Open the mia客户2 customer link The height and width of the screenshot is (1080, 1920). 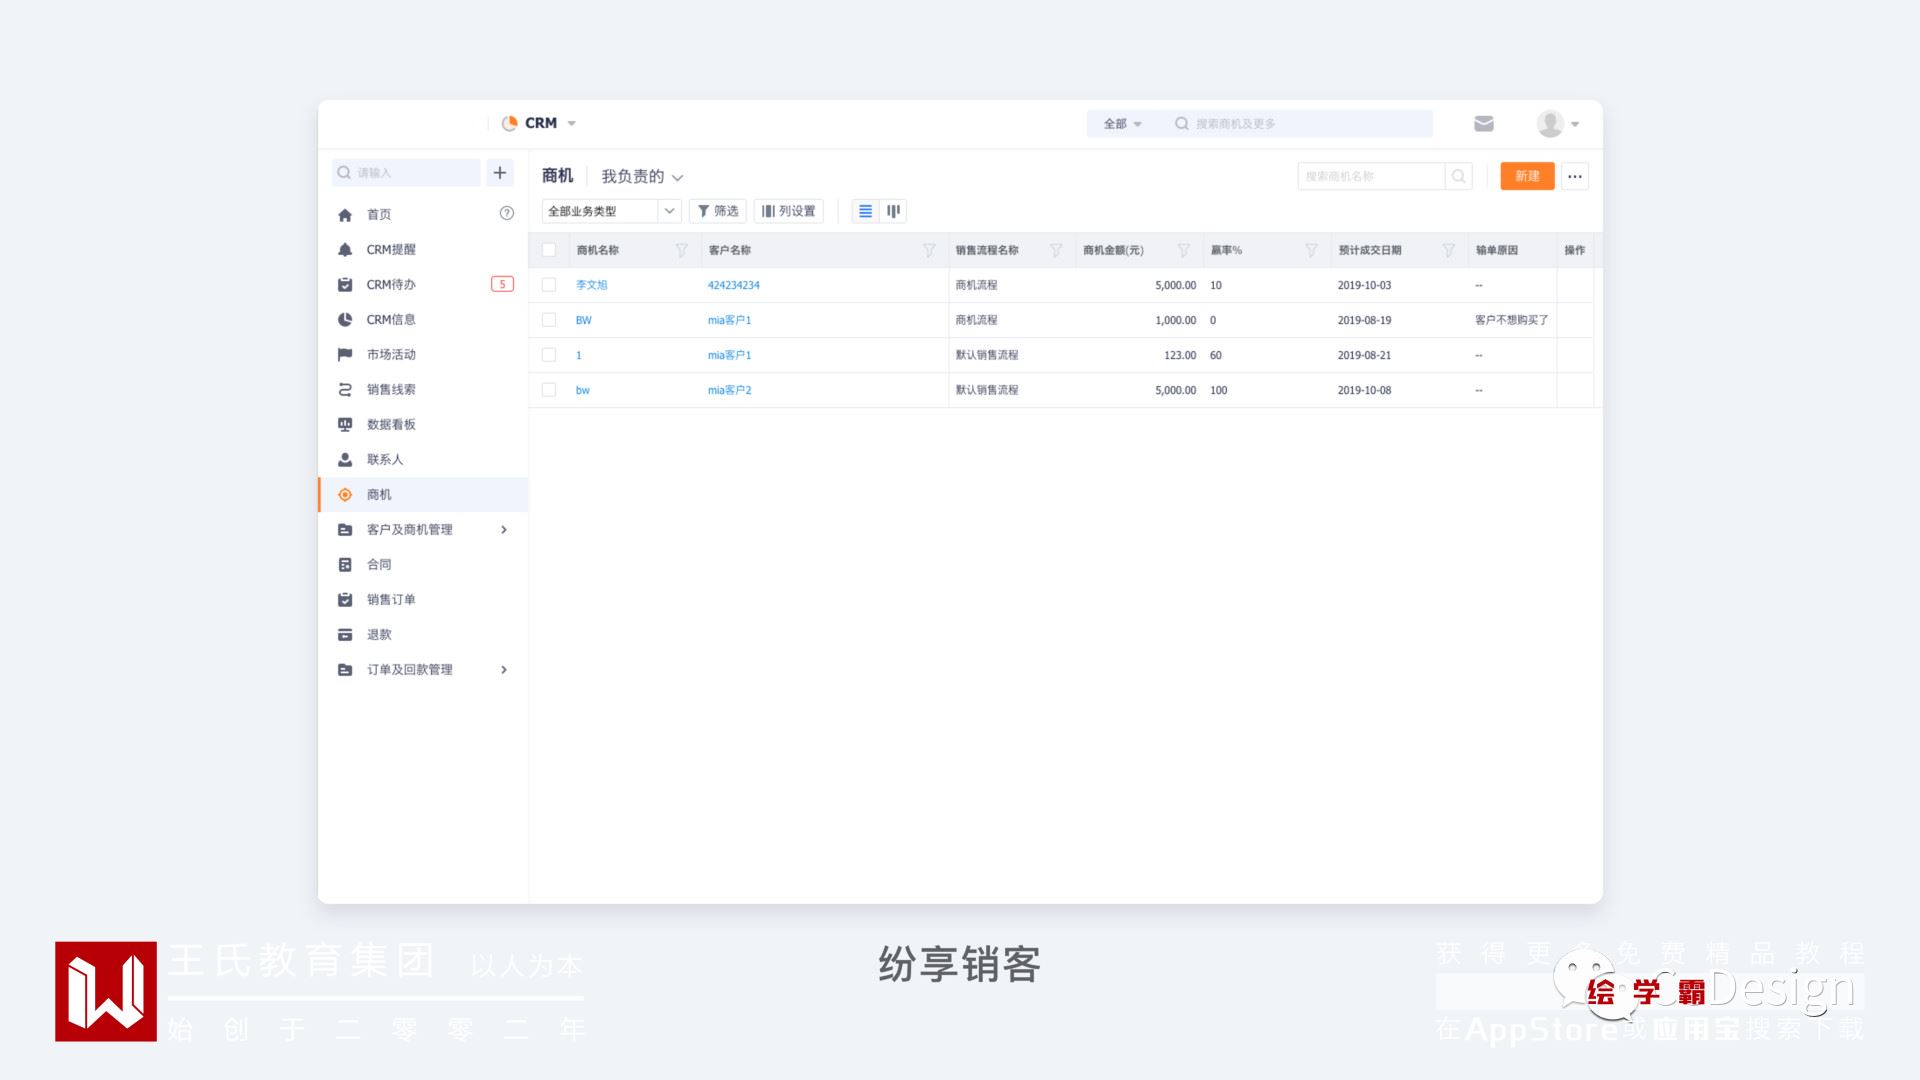coord(729,390)
